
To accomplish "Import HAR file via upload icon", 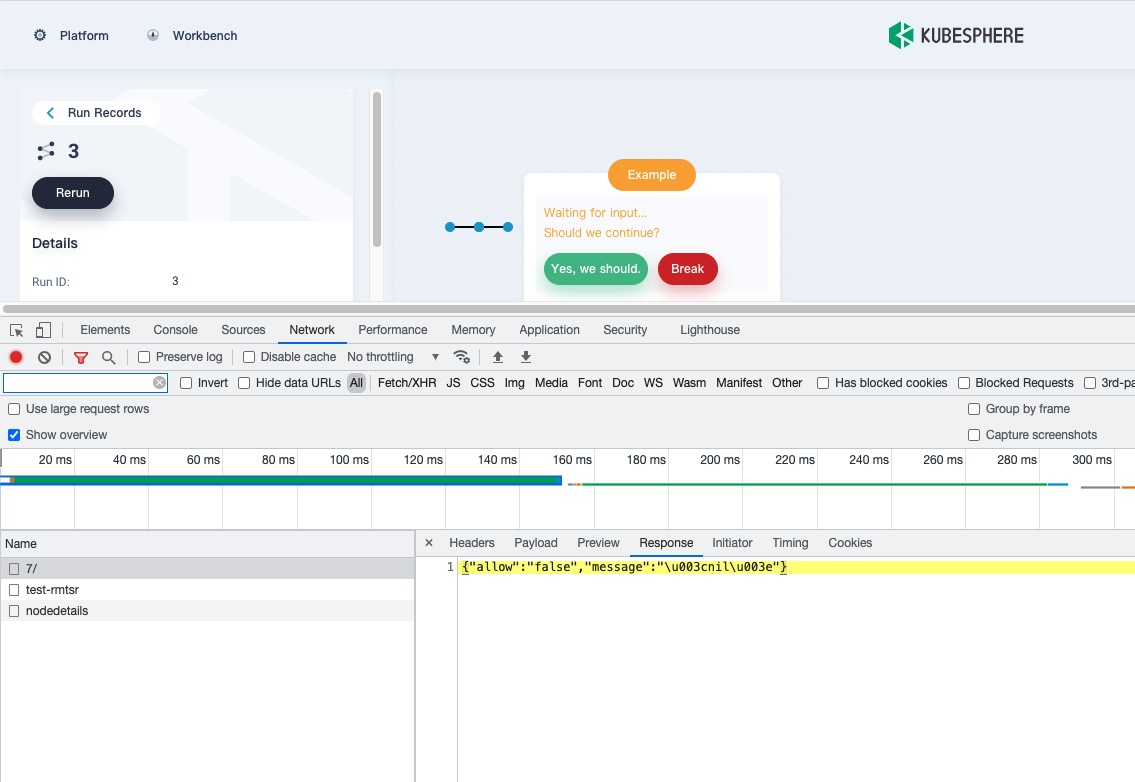I will click(497, 356).
